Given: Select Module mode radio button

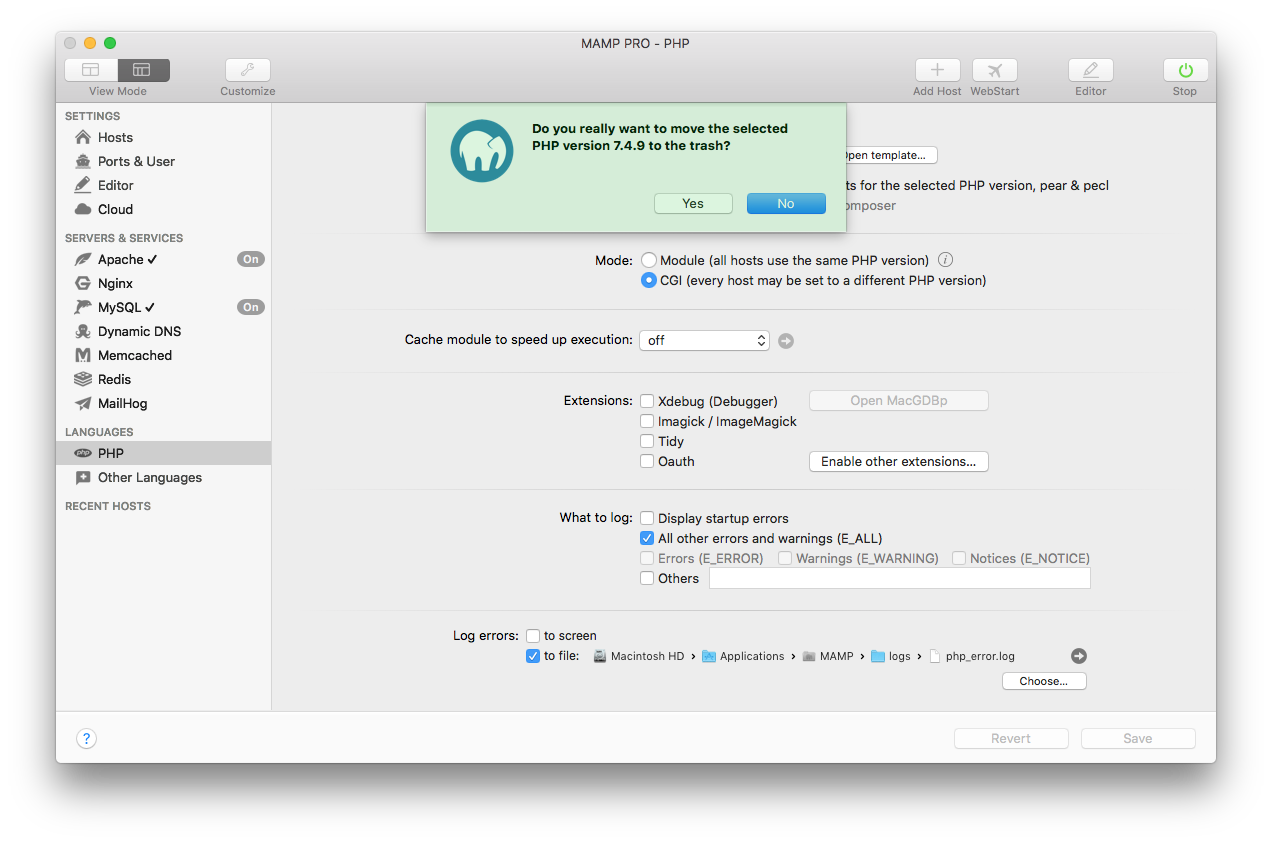Looking at the screenshot, I should tap(648, 259).
